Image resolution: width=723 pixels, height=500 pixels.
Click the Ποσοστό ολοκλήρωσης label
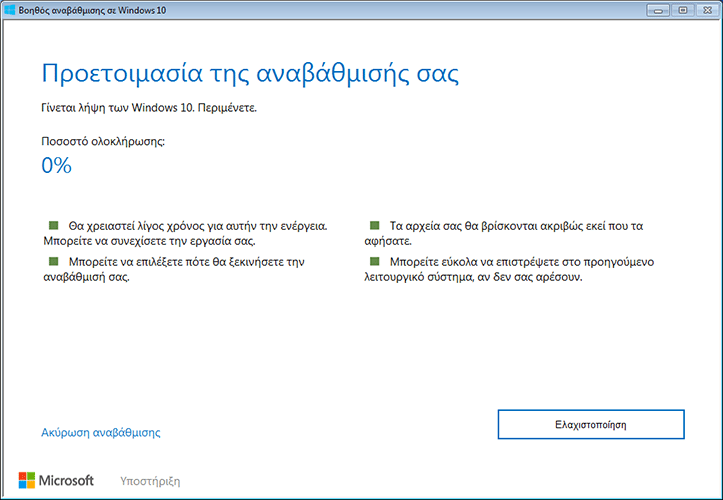pyautogui.click(x=103, y=141)
